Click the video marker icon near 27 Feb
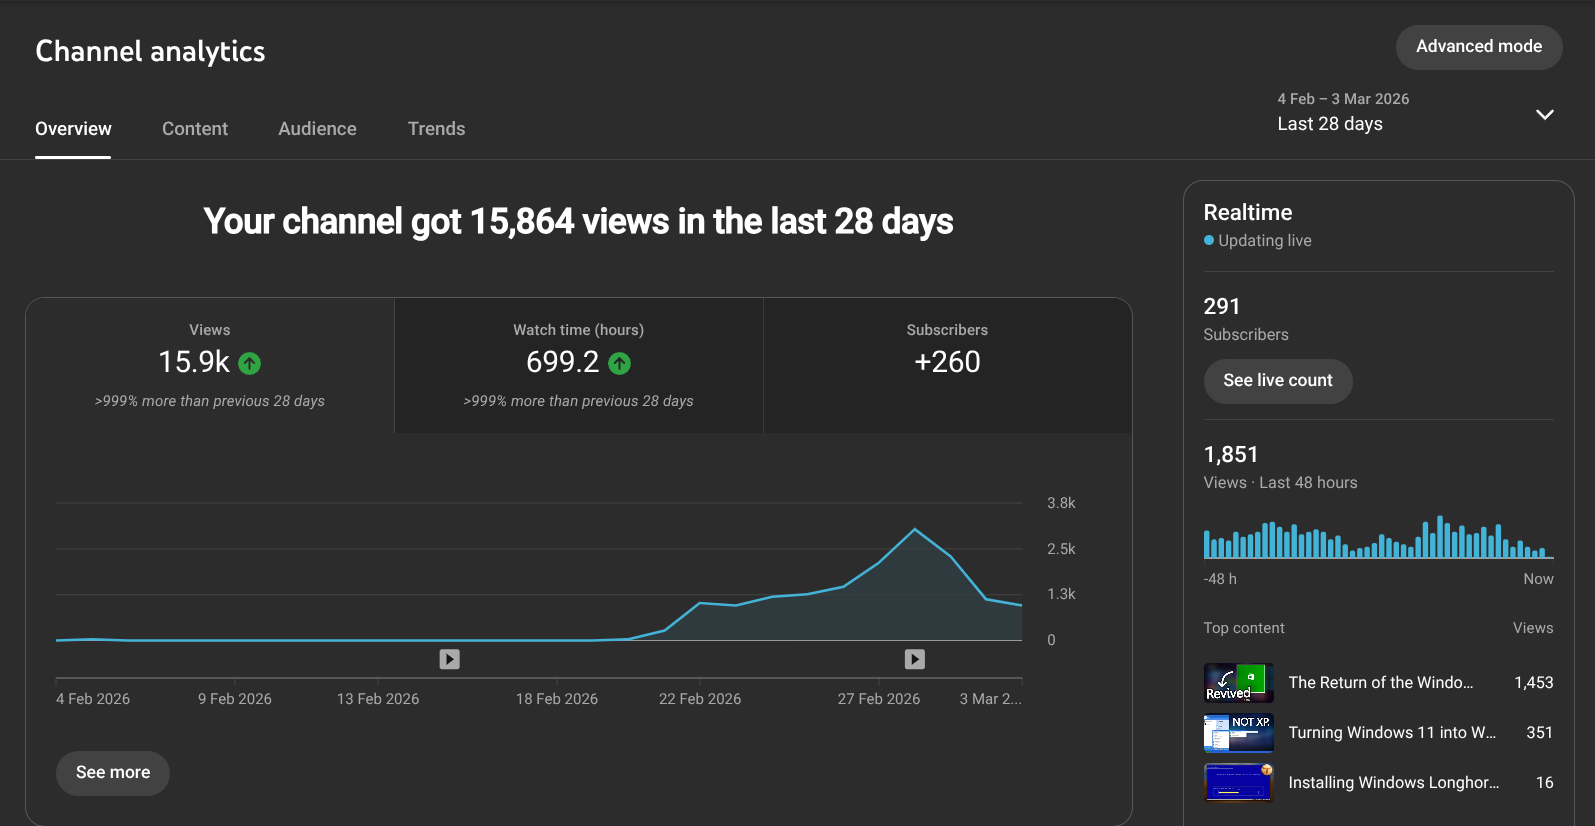1595x826 pixels. pyautogui.click(x=915, y=659)
